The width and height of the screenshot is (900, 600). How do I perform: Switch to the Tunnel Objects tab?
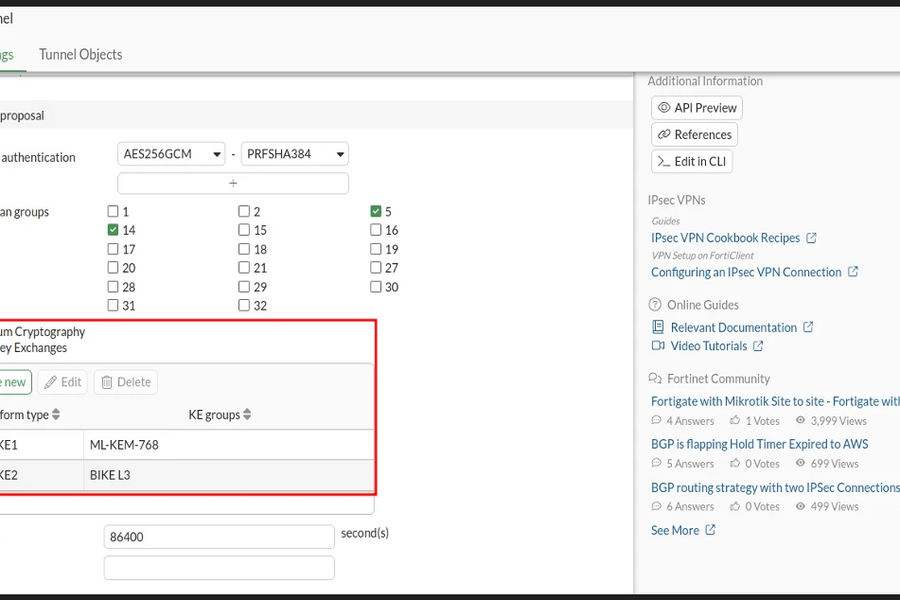point(80,55)
